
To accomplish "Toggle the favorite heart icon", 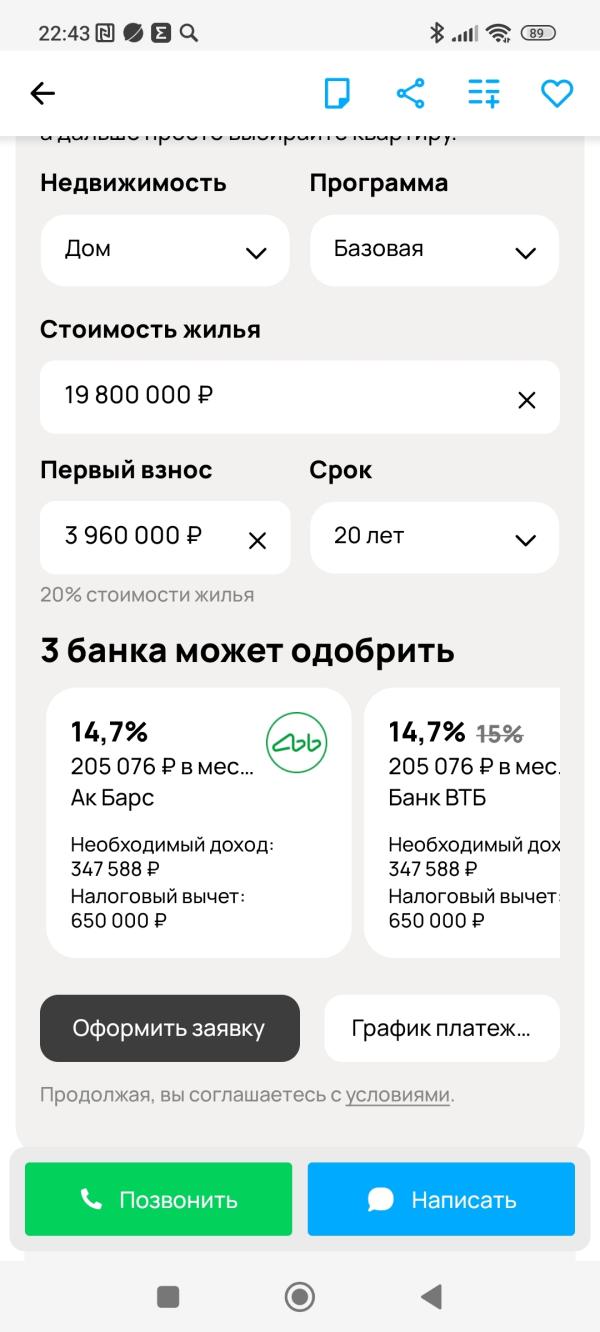I will 557,94.
